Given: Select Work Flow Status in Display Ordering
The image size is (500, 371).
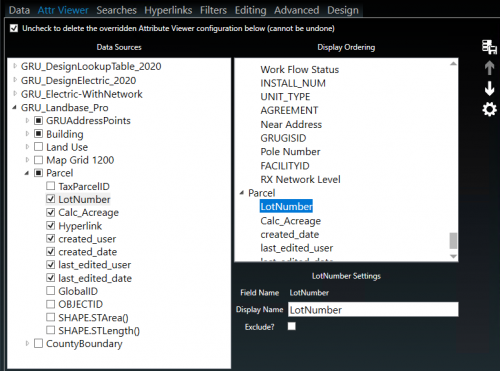Looking at the screenshot, I should pyautogui.click(x=300, y=69).
